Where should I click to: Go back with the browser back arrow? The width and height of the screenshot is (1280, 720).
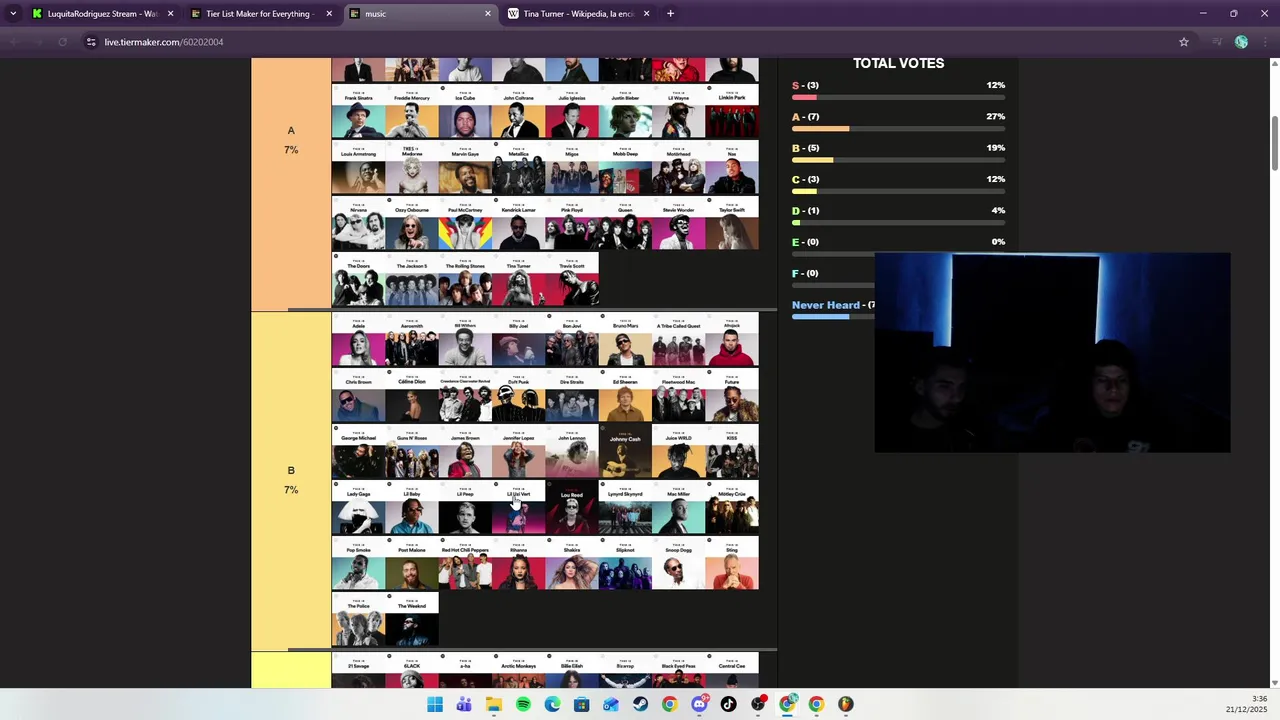(14, 42)
